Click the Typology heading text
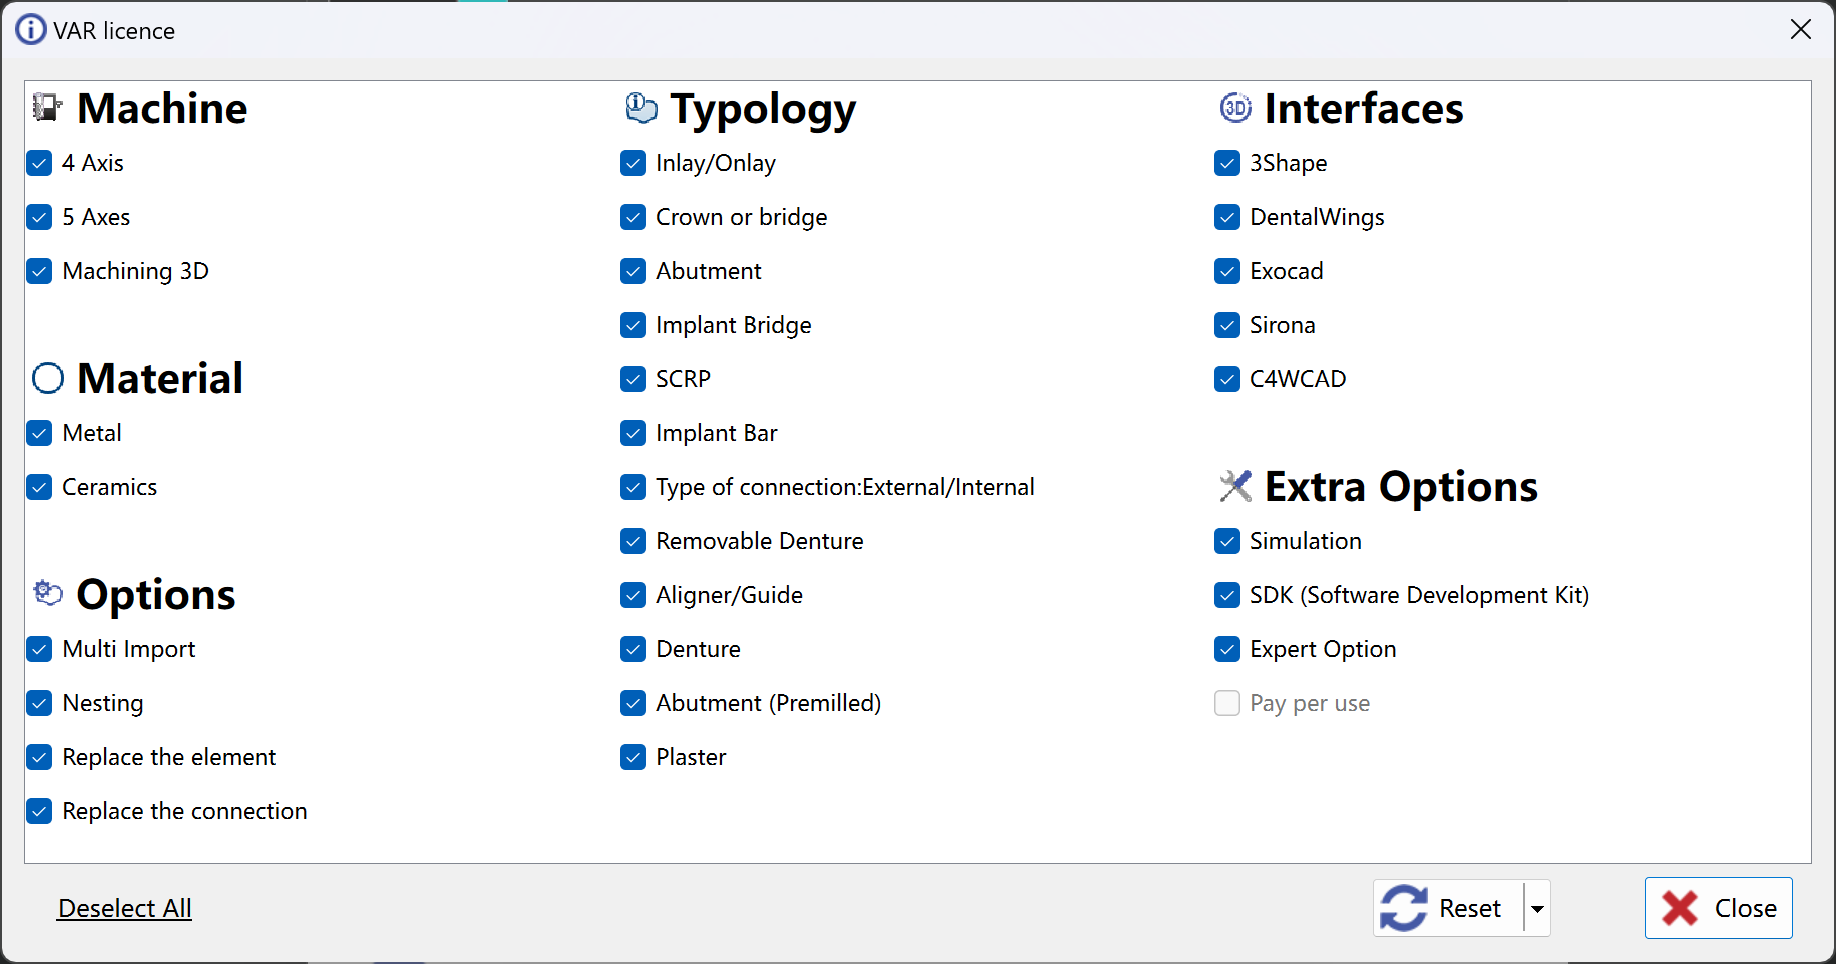The height and width of the screenshot is (964, 1836). pyautogui.click(x=763, y=110)
